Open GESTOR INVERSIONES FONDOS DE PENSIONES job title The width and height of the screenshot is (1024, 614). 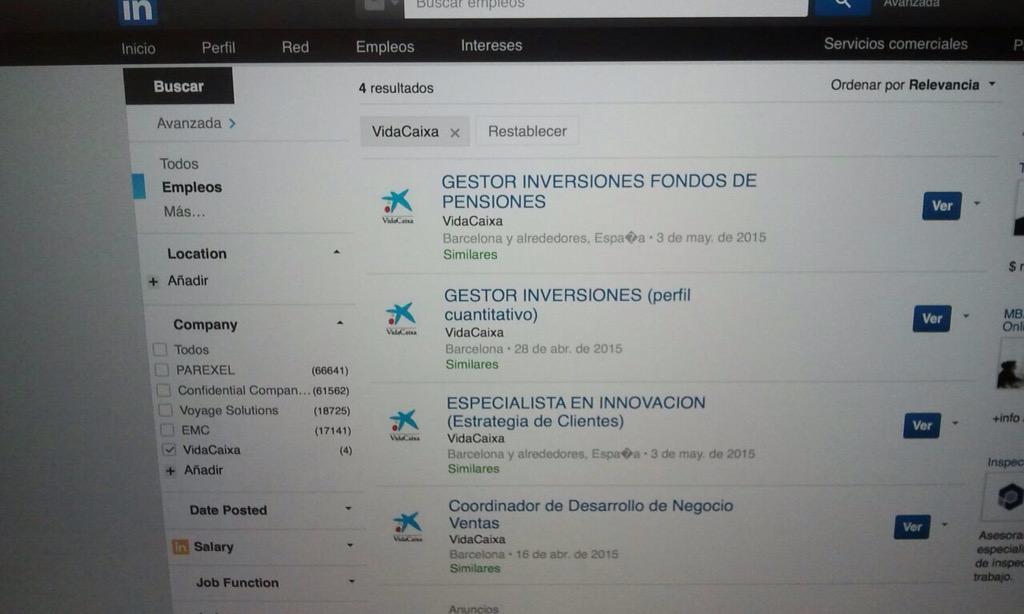pyautogui.click(x=599, y=191)
